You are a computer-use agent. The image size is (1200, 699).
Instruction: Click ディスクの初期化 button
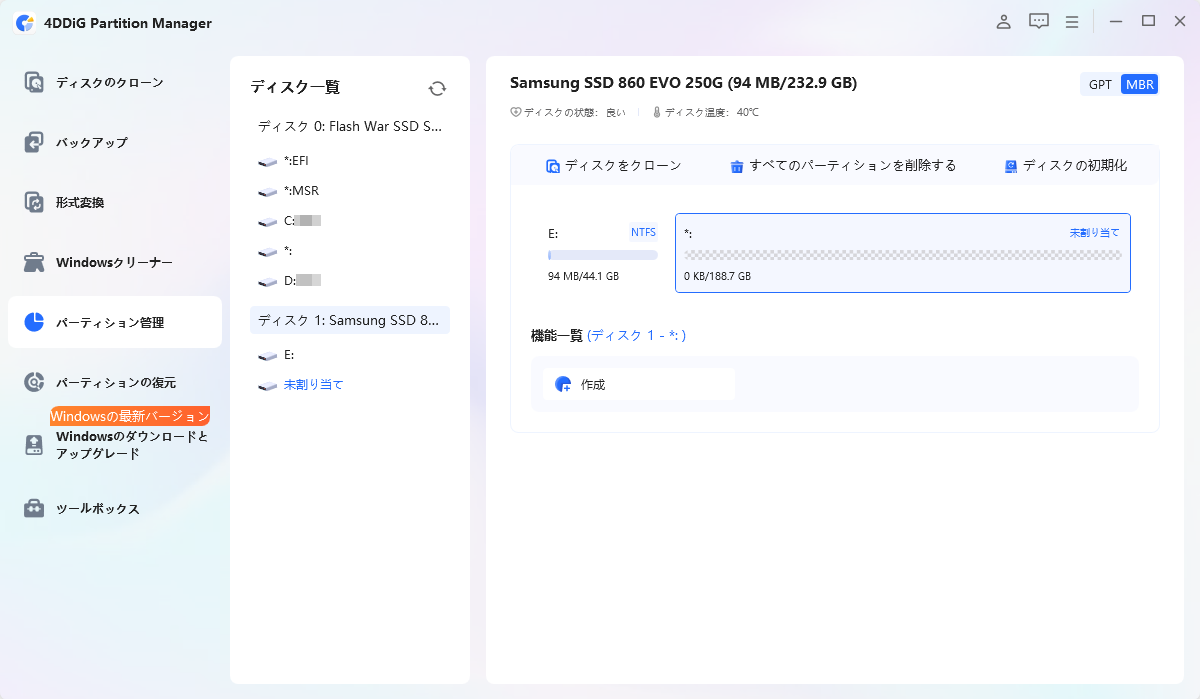click(1066, 166)
